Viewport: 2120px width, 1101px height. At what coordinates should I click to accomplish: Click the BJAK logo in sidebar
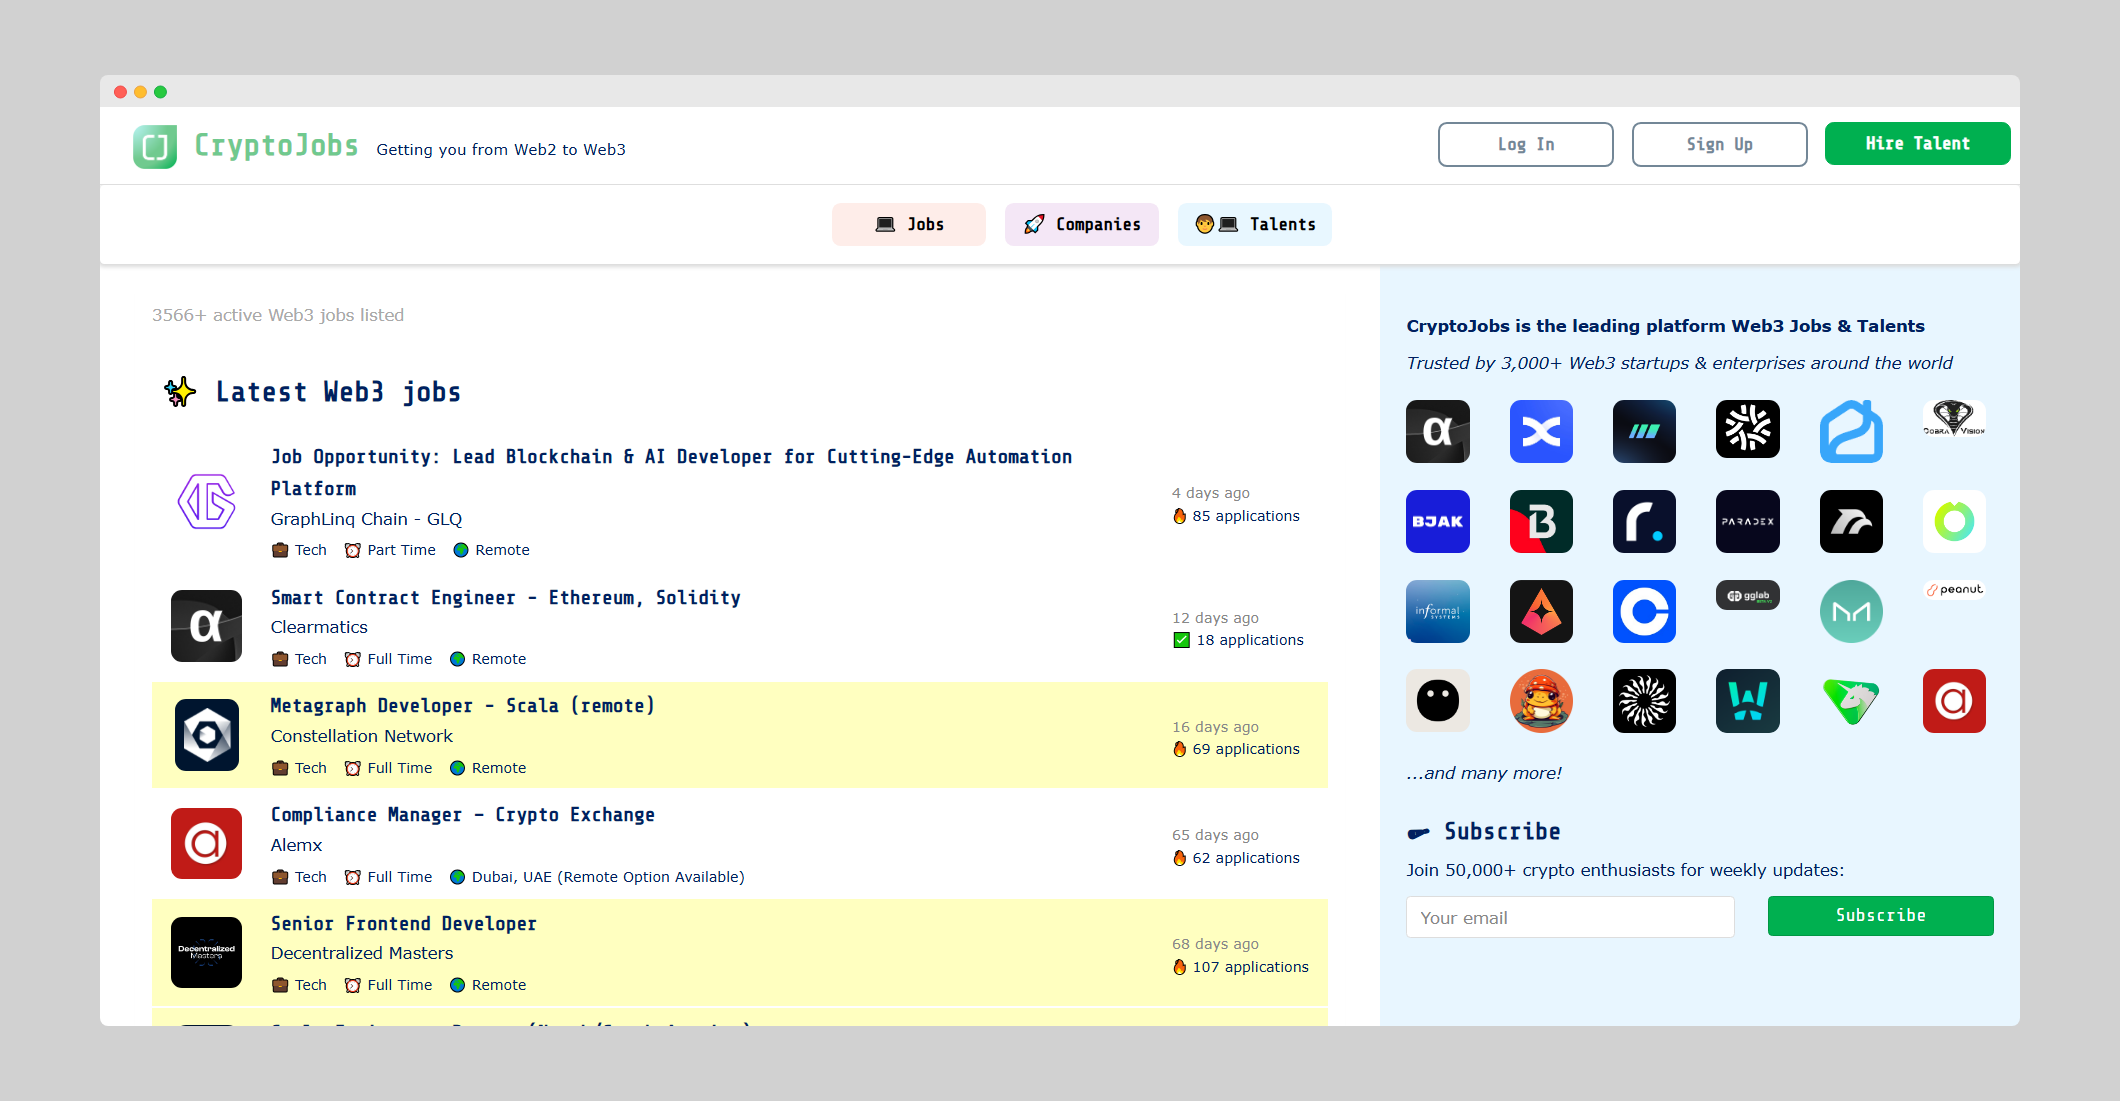point(1438,521)
